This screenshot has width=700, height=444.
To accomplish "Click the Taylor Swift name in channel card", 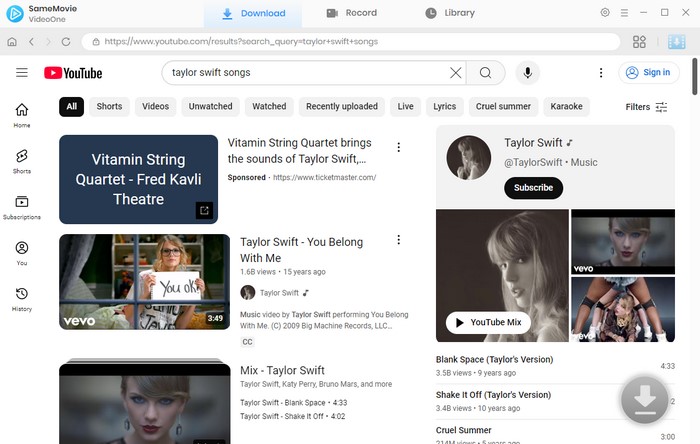I will [x=533, y=143].
